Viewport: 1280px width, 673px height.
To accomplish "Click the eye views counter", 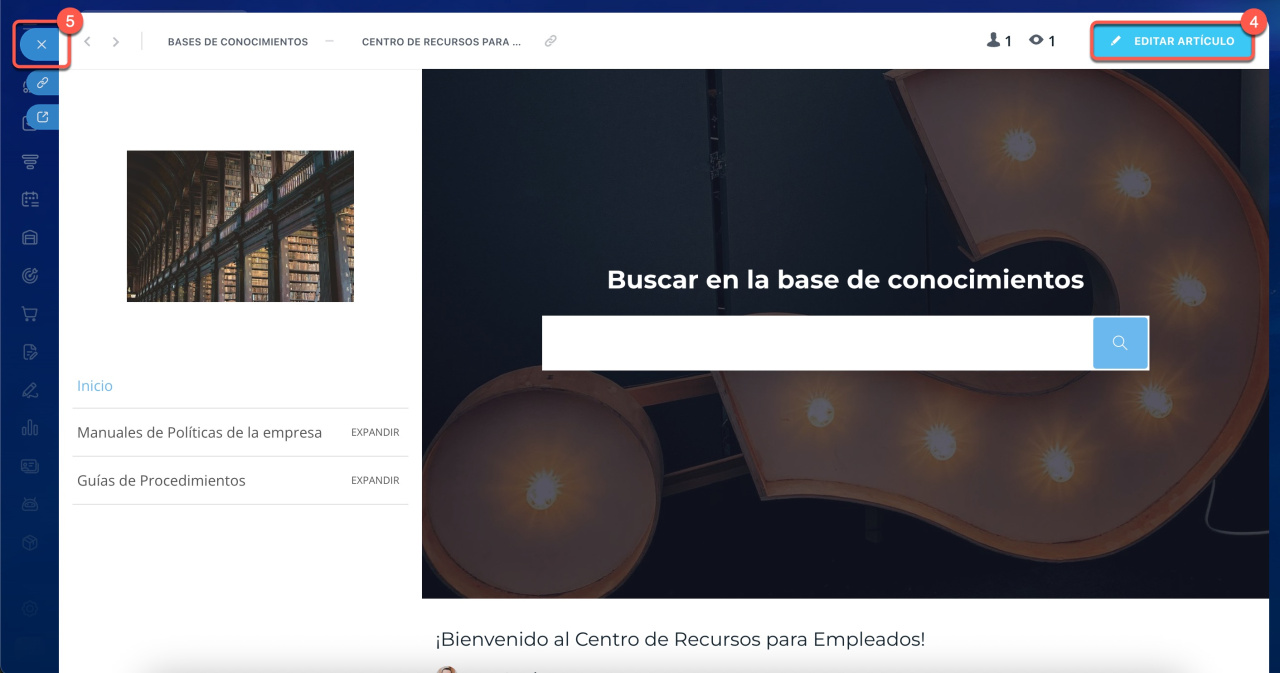I will tap(1042, 41).
